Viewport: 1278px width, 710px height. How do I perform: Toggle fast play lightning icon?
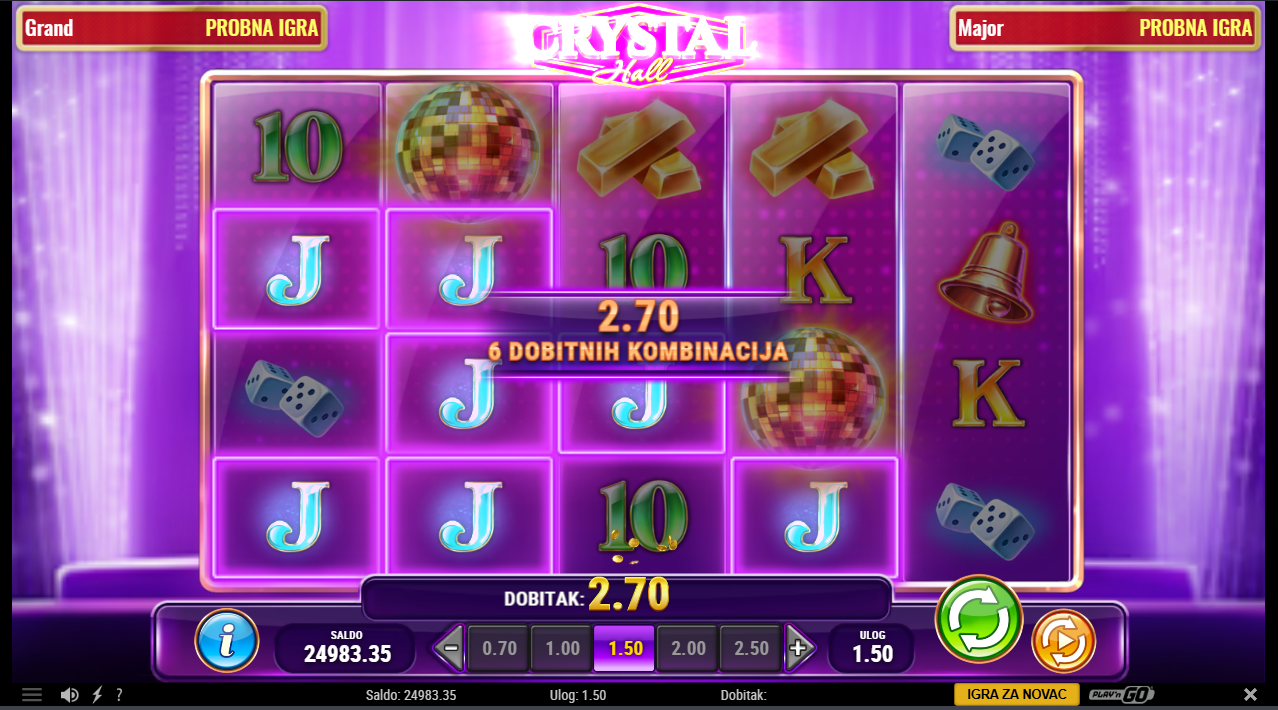(x=97, y=694)
